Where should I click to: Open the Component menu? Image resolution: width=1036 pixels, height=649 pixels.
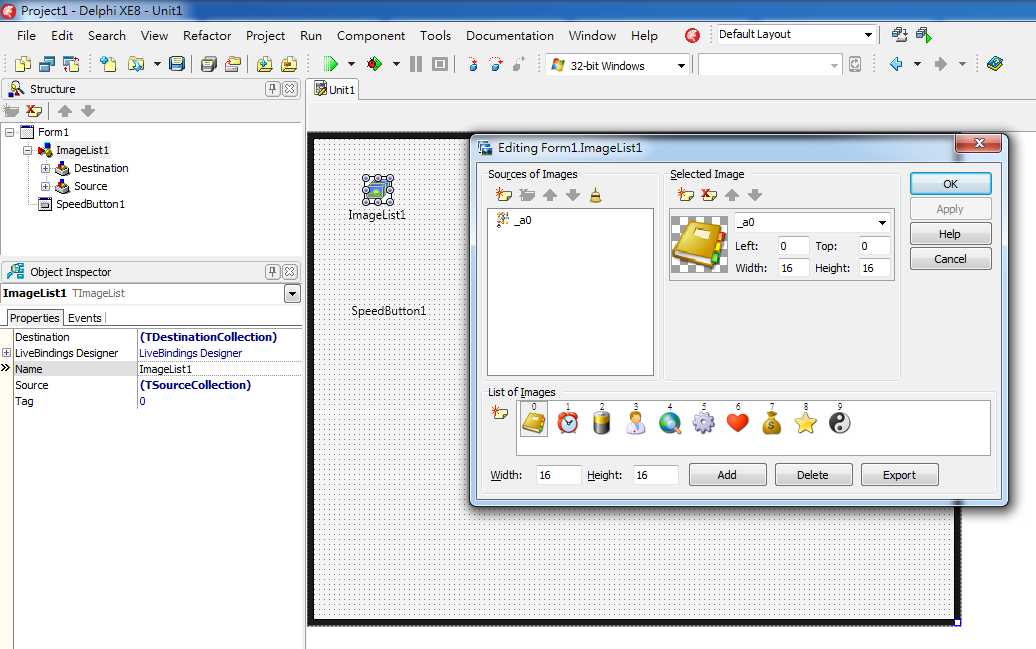point(371,36)
